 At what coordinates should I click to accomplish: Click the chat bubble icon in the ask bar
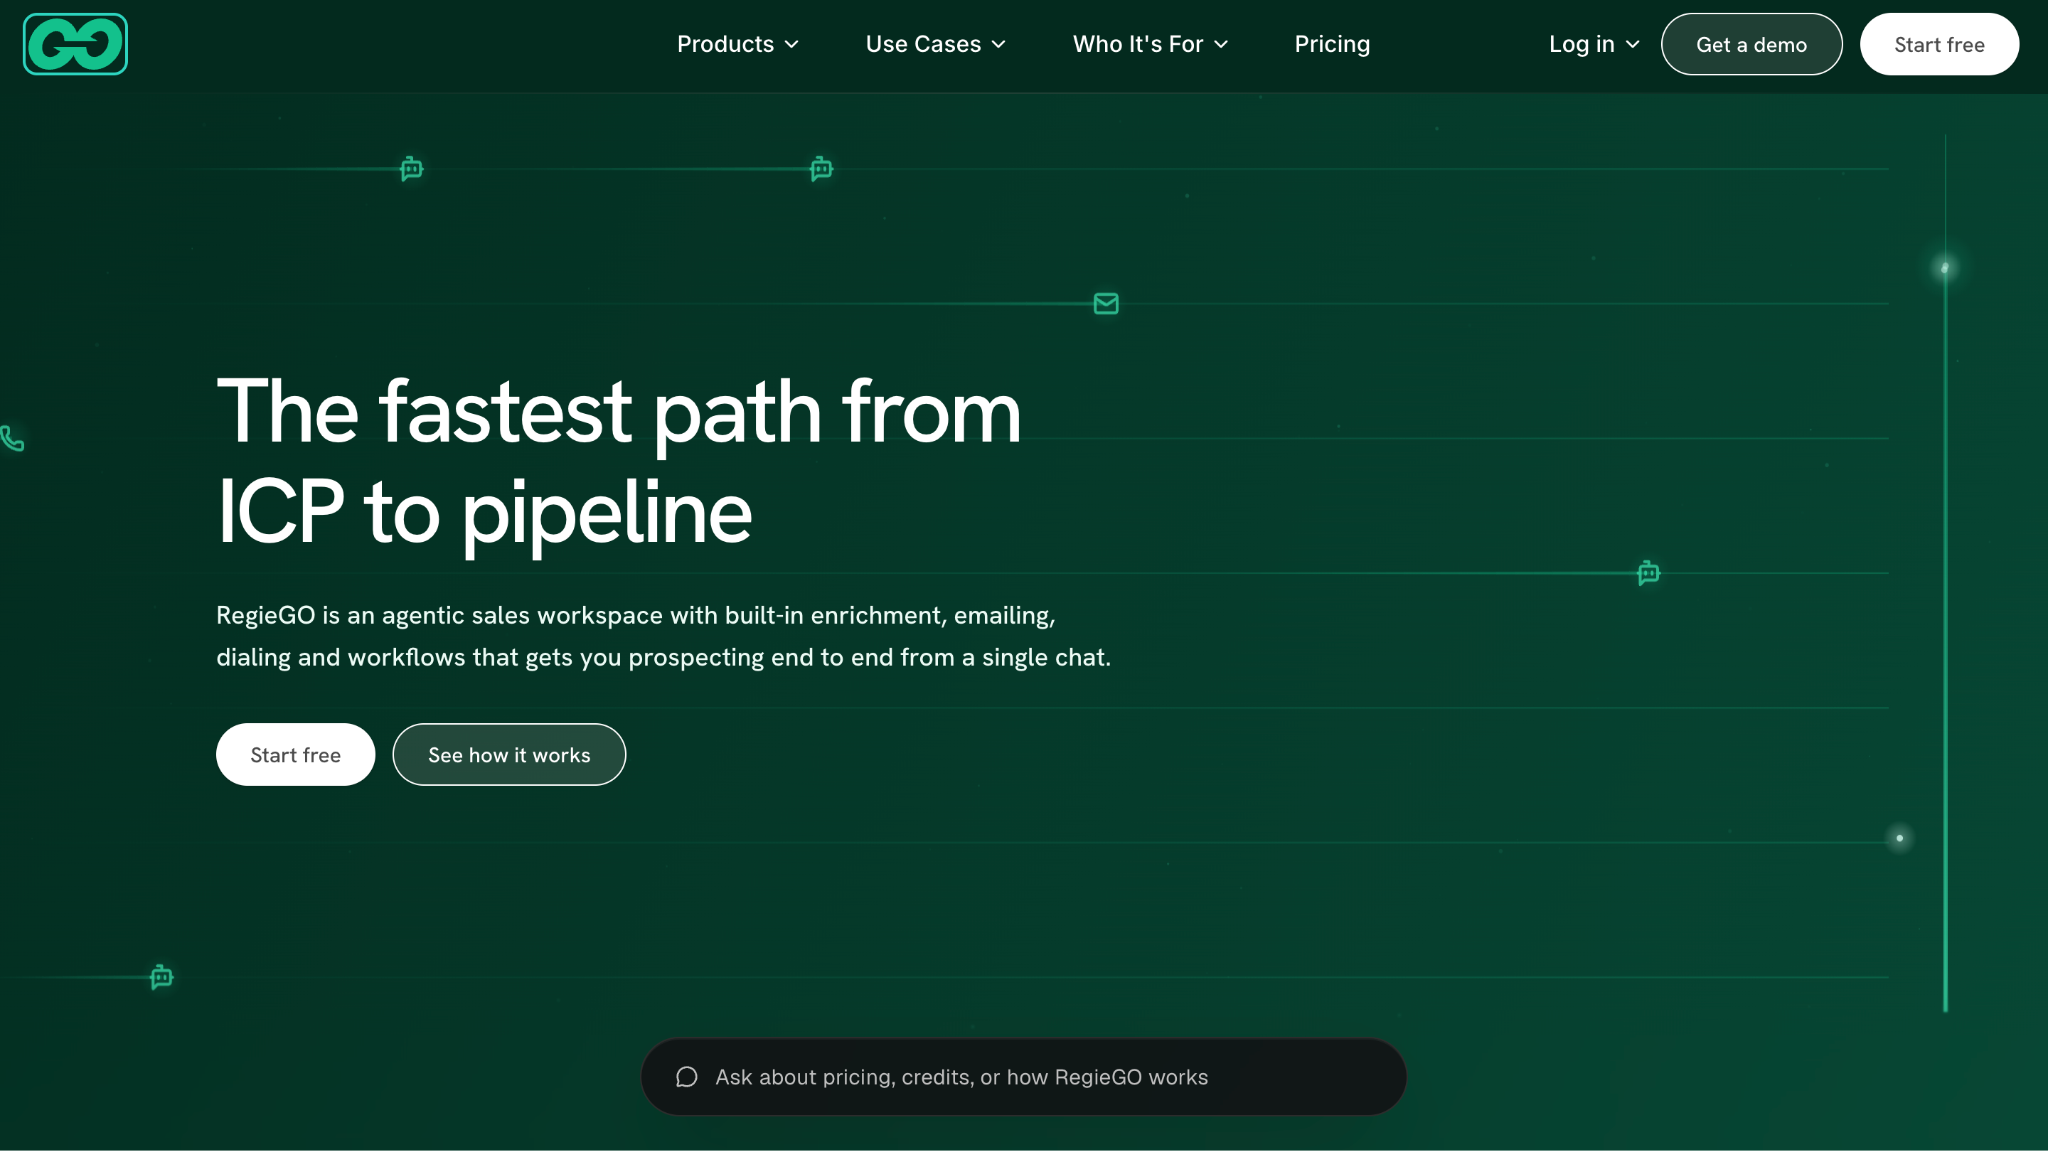click(686, 1077)
